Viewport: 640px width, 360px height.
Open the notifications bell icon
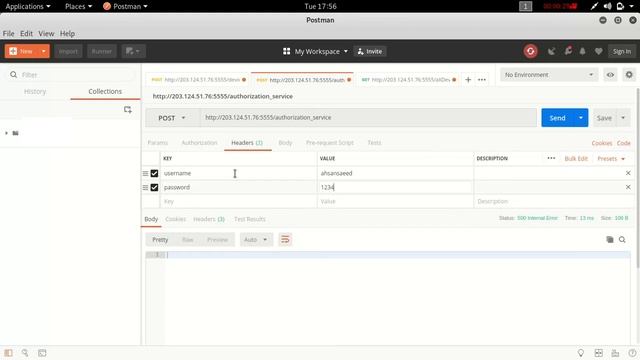pos(582,51)
